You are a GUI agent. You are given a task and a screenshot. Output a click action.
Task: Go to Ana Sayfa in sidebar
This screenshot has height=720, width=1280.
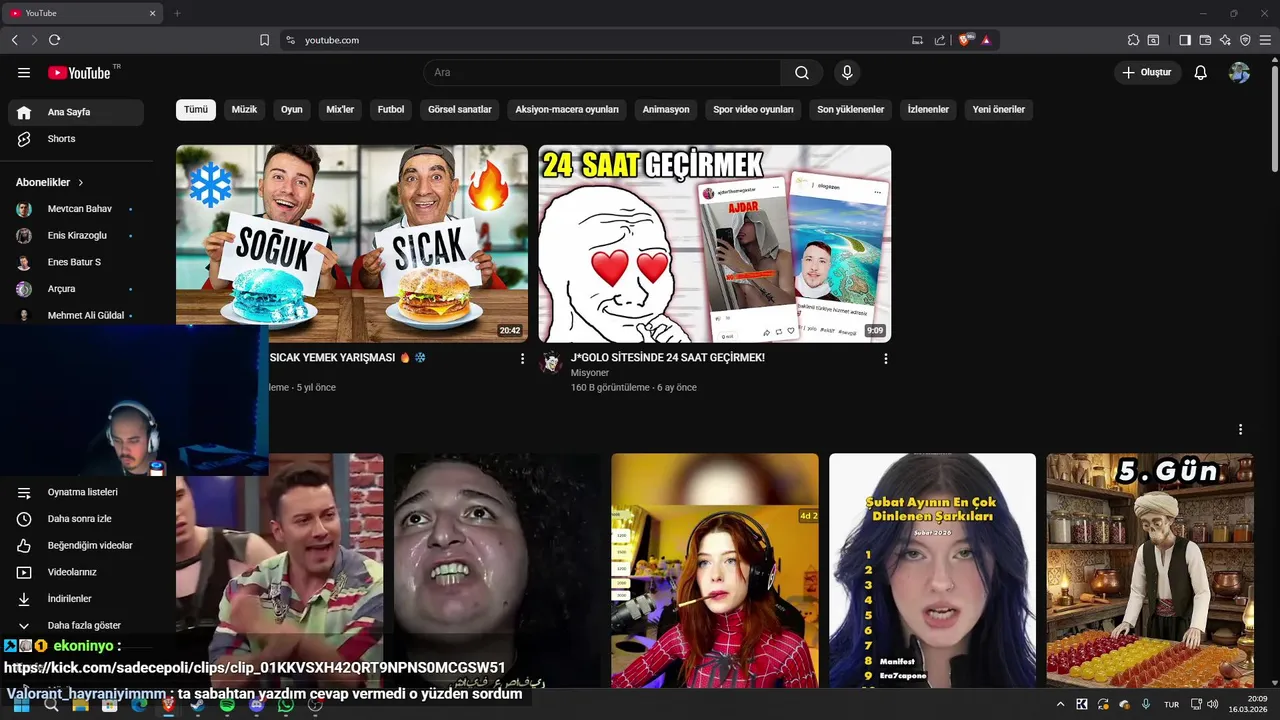pyautogui.click(x=76, y=112)
